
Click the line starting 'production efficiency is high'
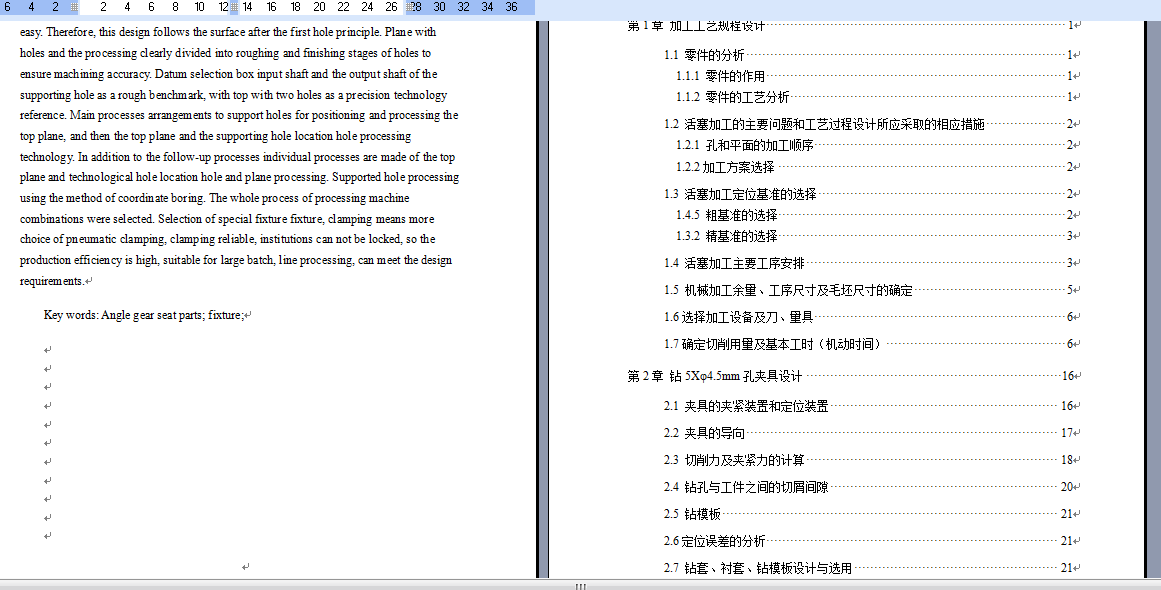236,260
